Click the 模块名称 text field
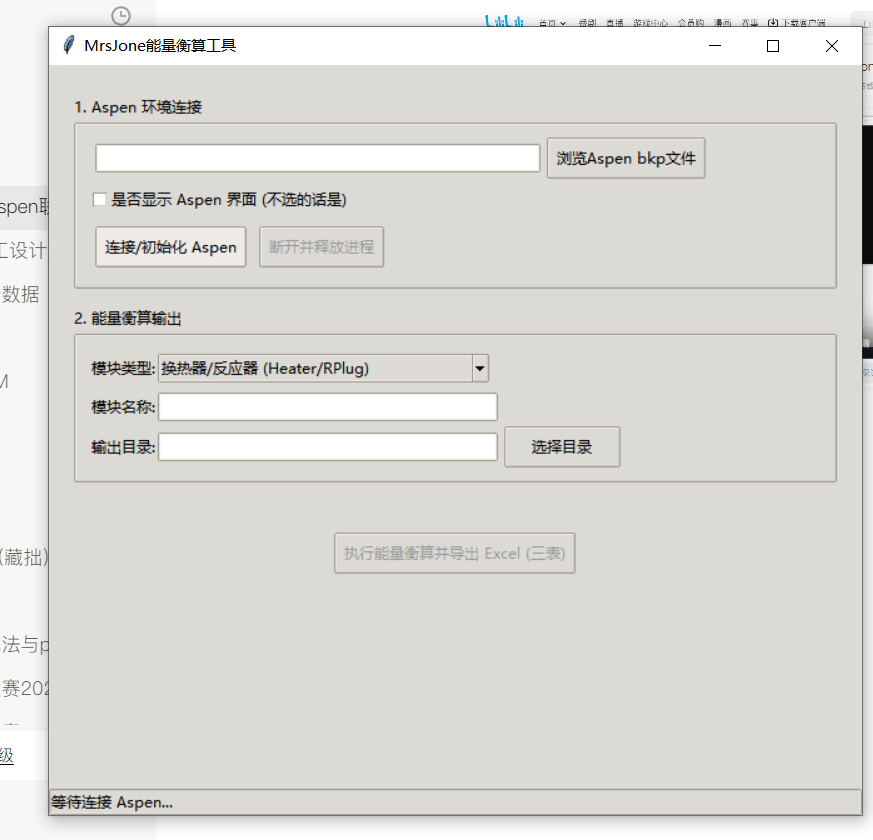This screenshot has height=840, width=873. 327,407
